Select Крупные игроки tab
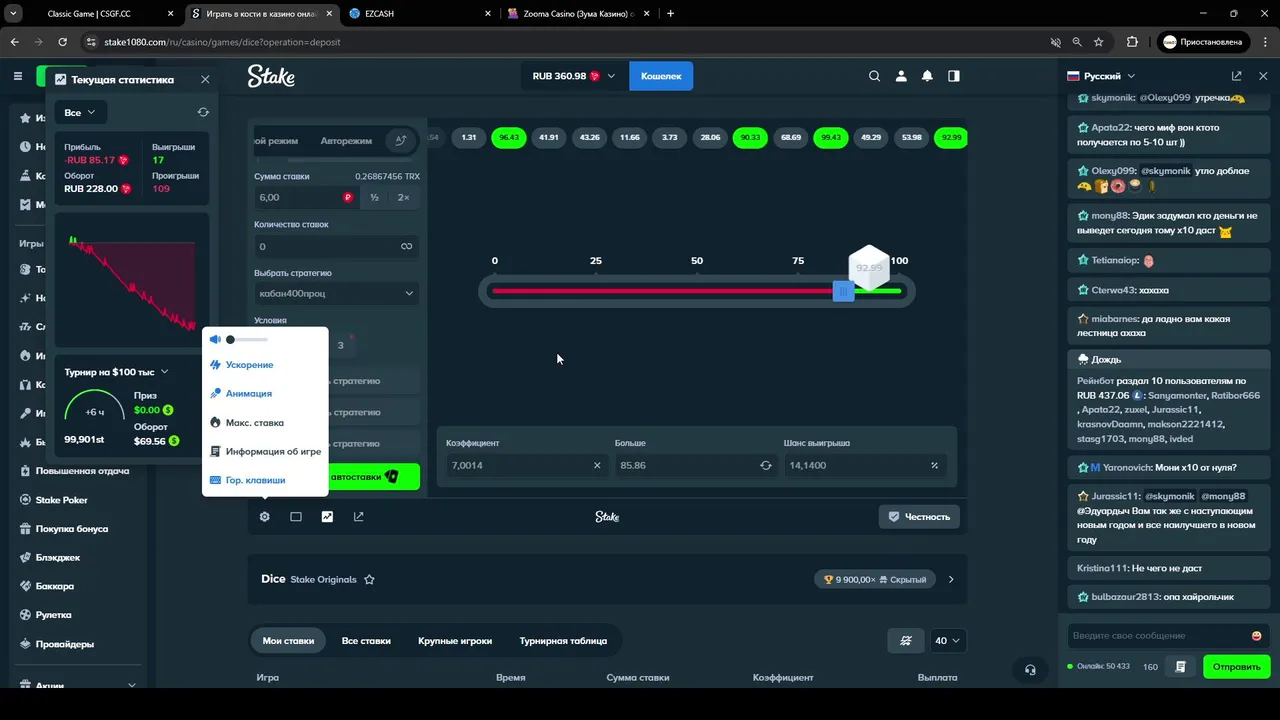 point(455,641)
